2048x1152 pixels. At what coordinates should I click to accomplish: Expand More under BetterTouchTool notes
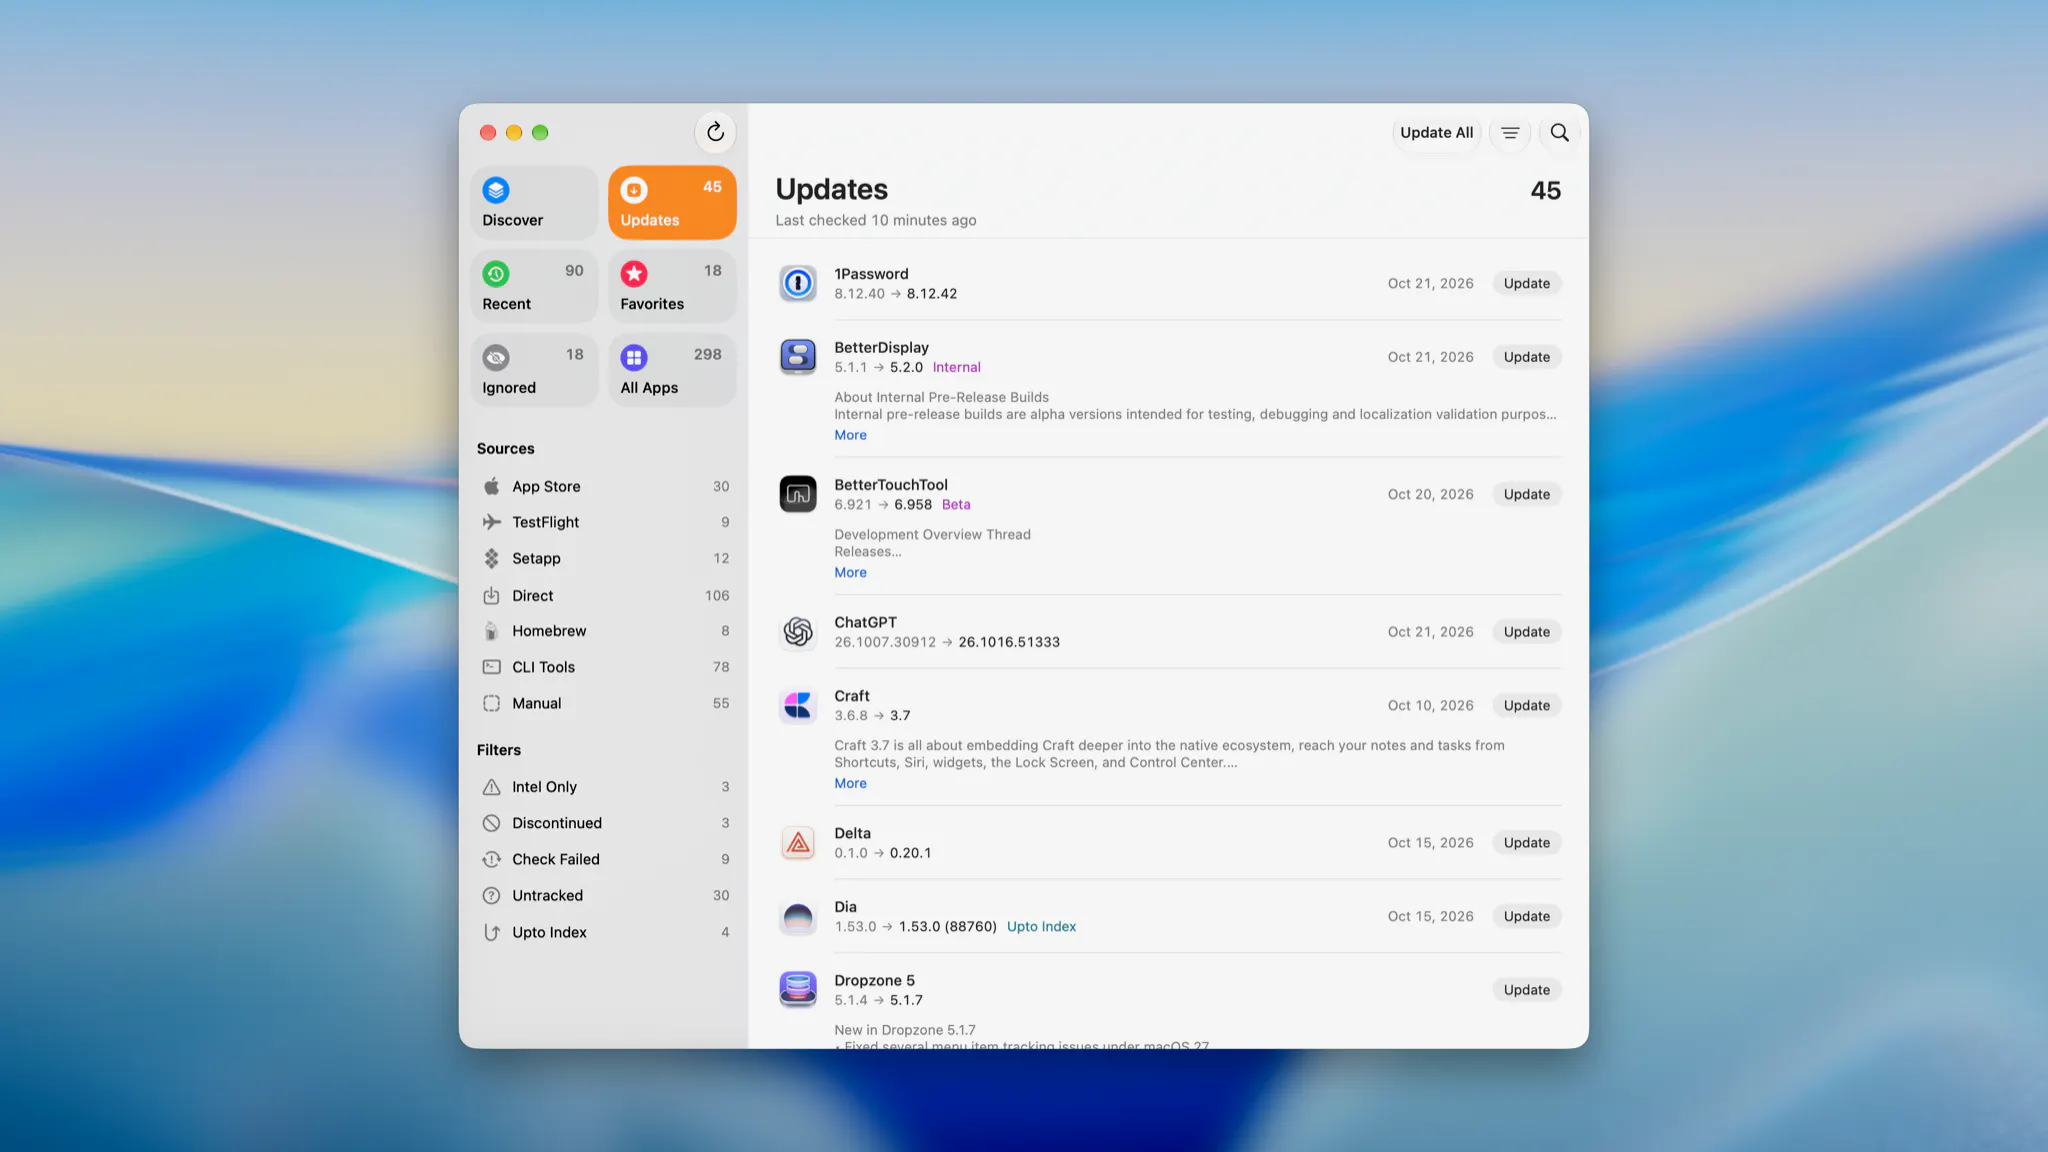850,573
